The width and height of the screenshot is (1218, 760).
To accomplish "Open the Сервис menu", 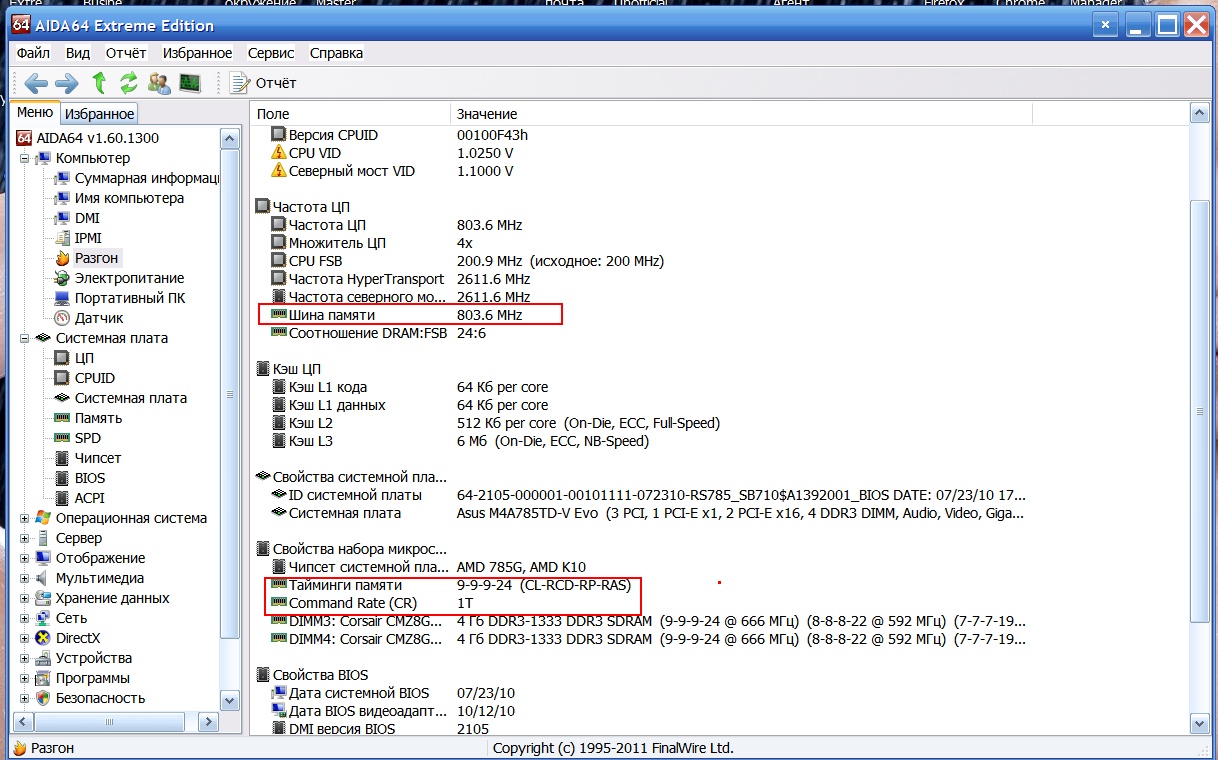I will [271, 53].
